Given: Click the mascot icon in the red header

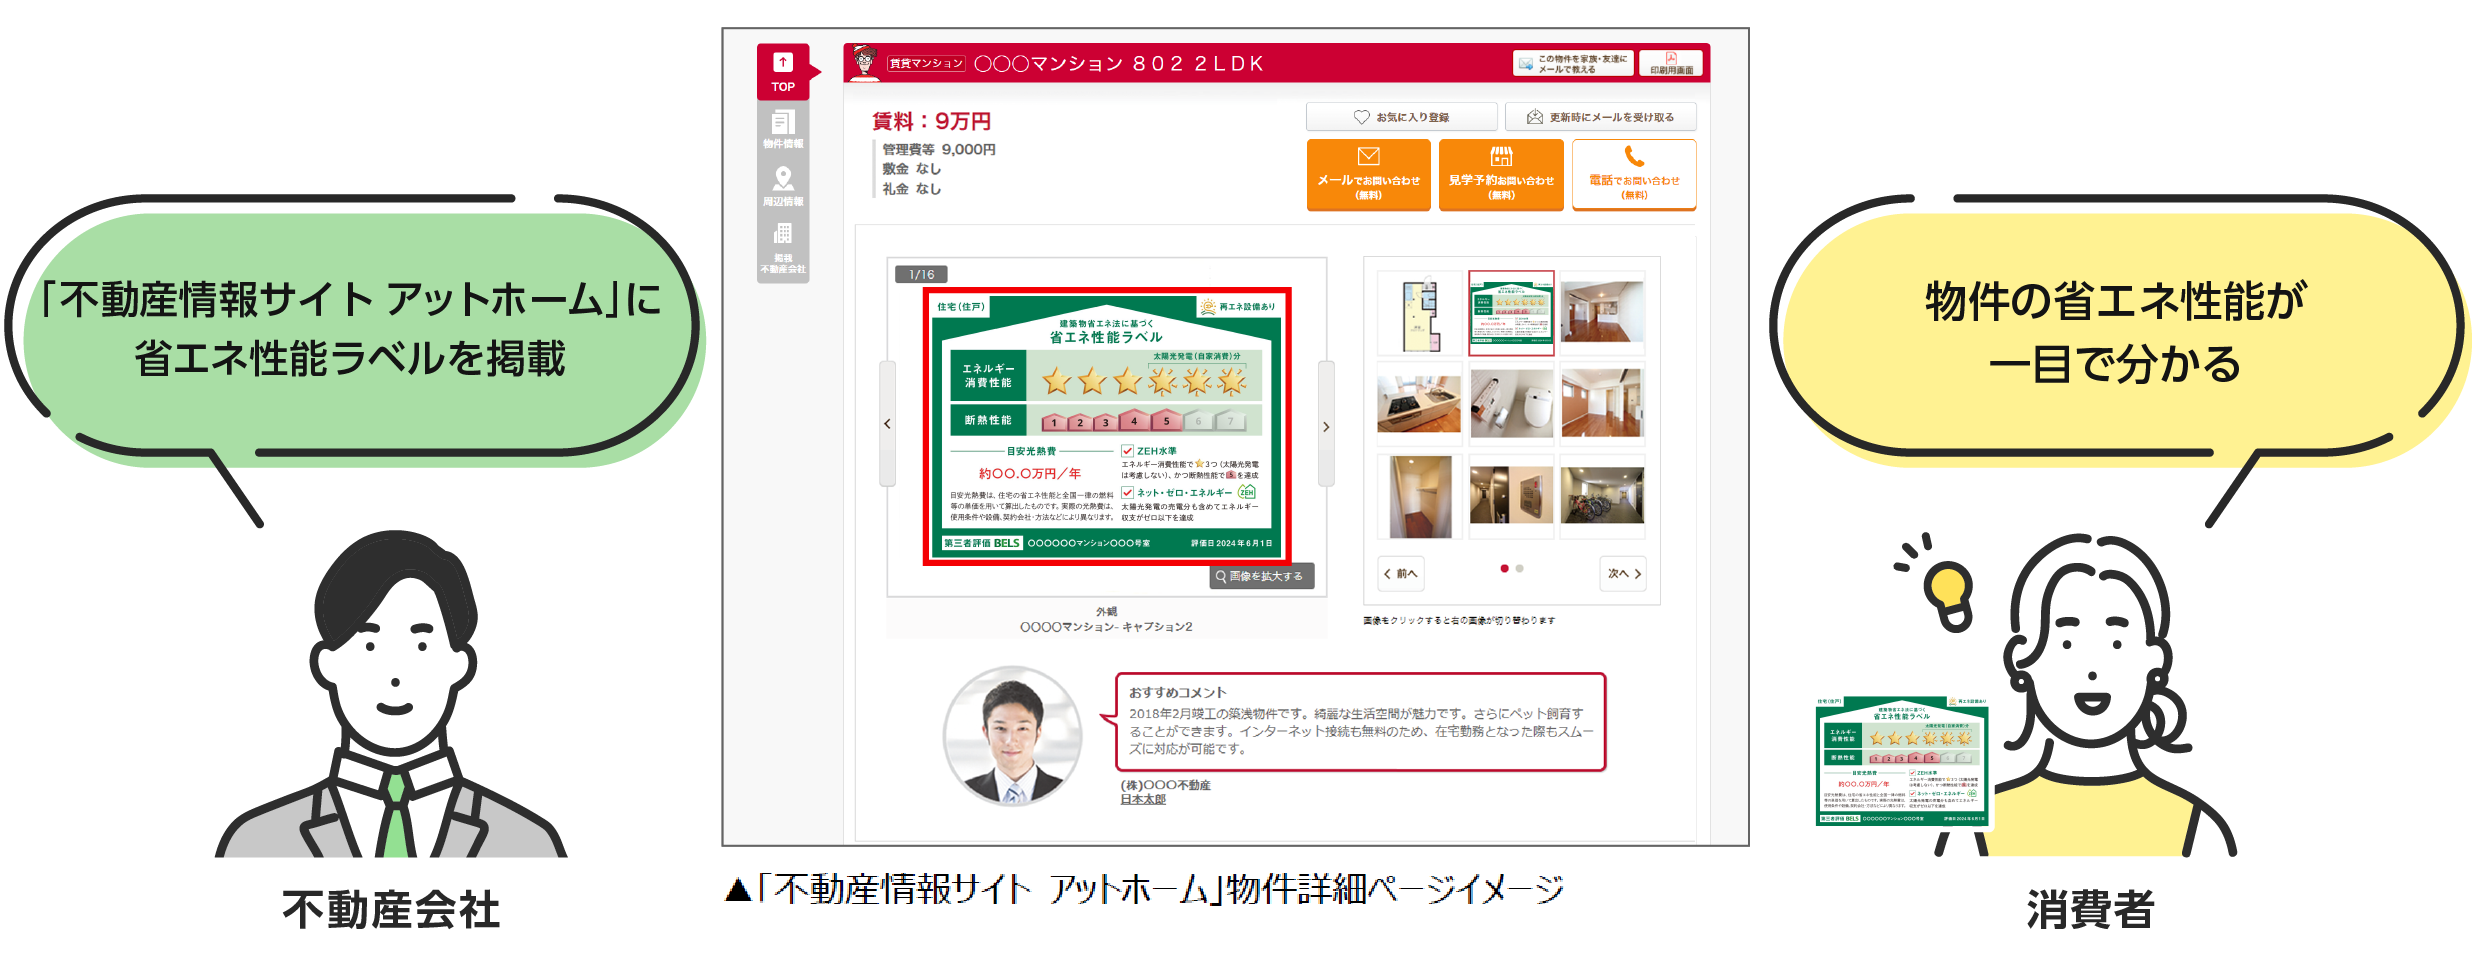Looking at the screenshot, I should (x=865, y=62).
